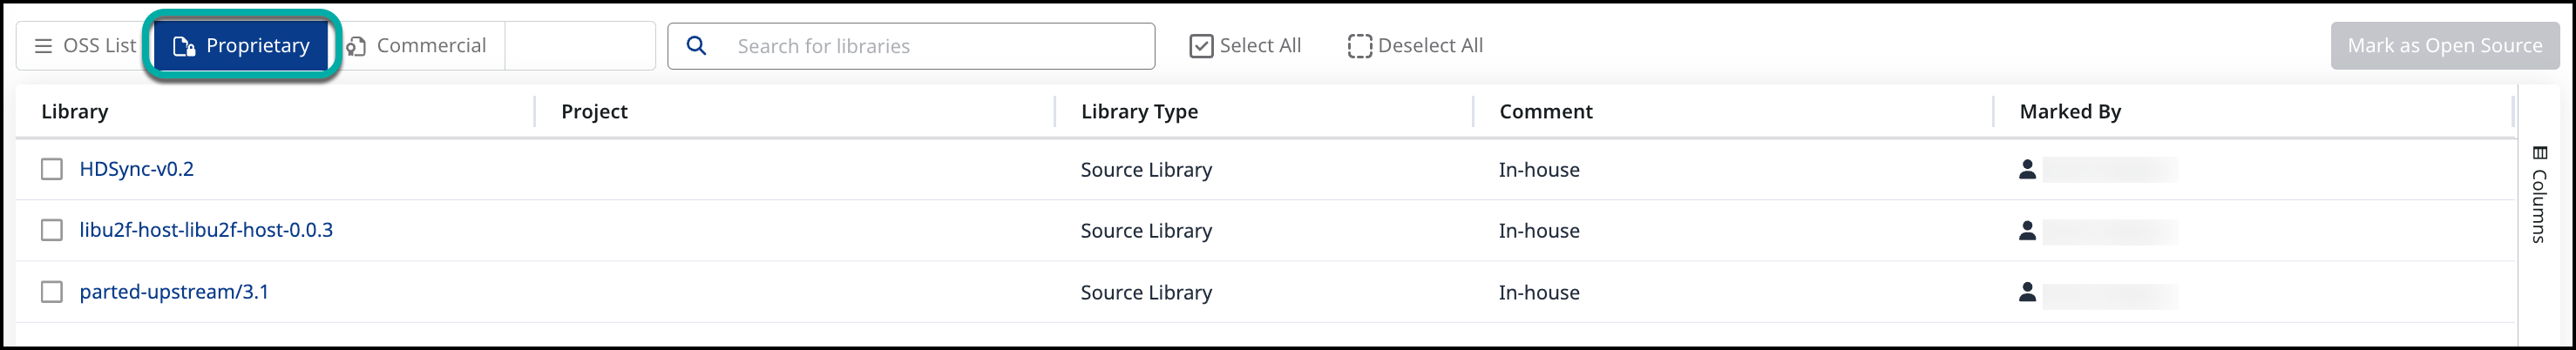Screen dimensions: 2576x350
Task: Click the Columns panel icon
Action: [2539, 153]
